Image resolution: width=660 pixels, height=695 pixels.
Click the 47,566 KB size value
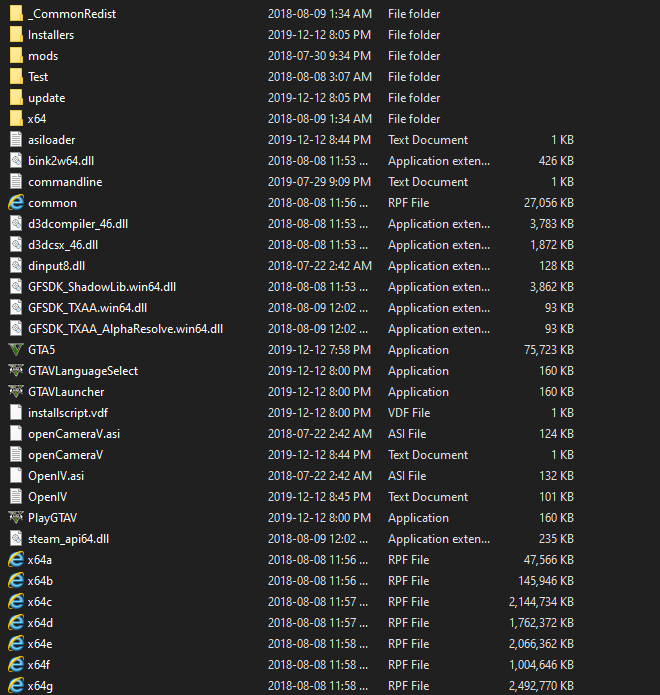pos(549,560)
